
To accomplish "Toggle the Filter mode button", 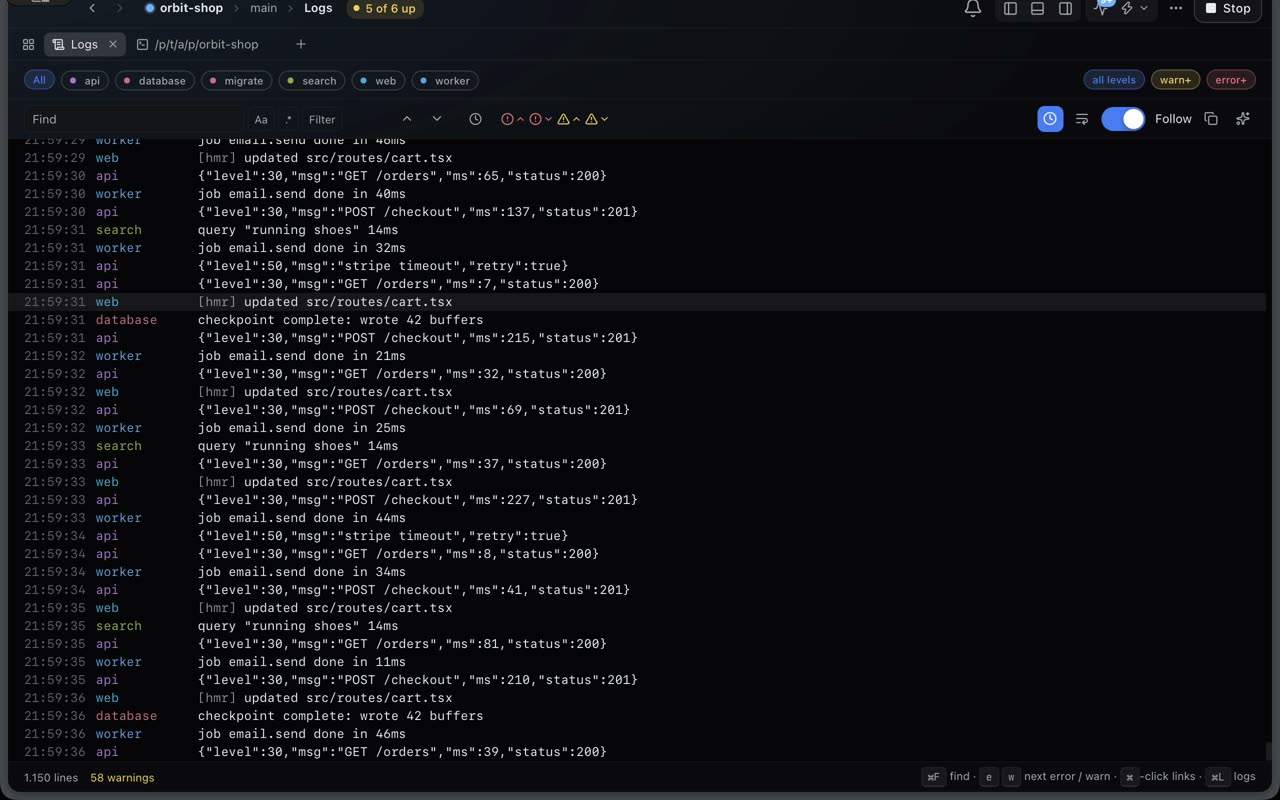I will click(322, 119).
